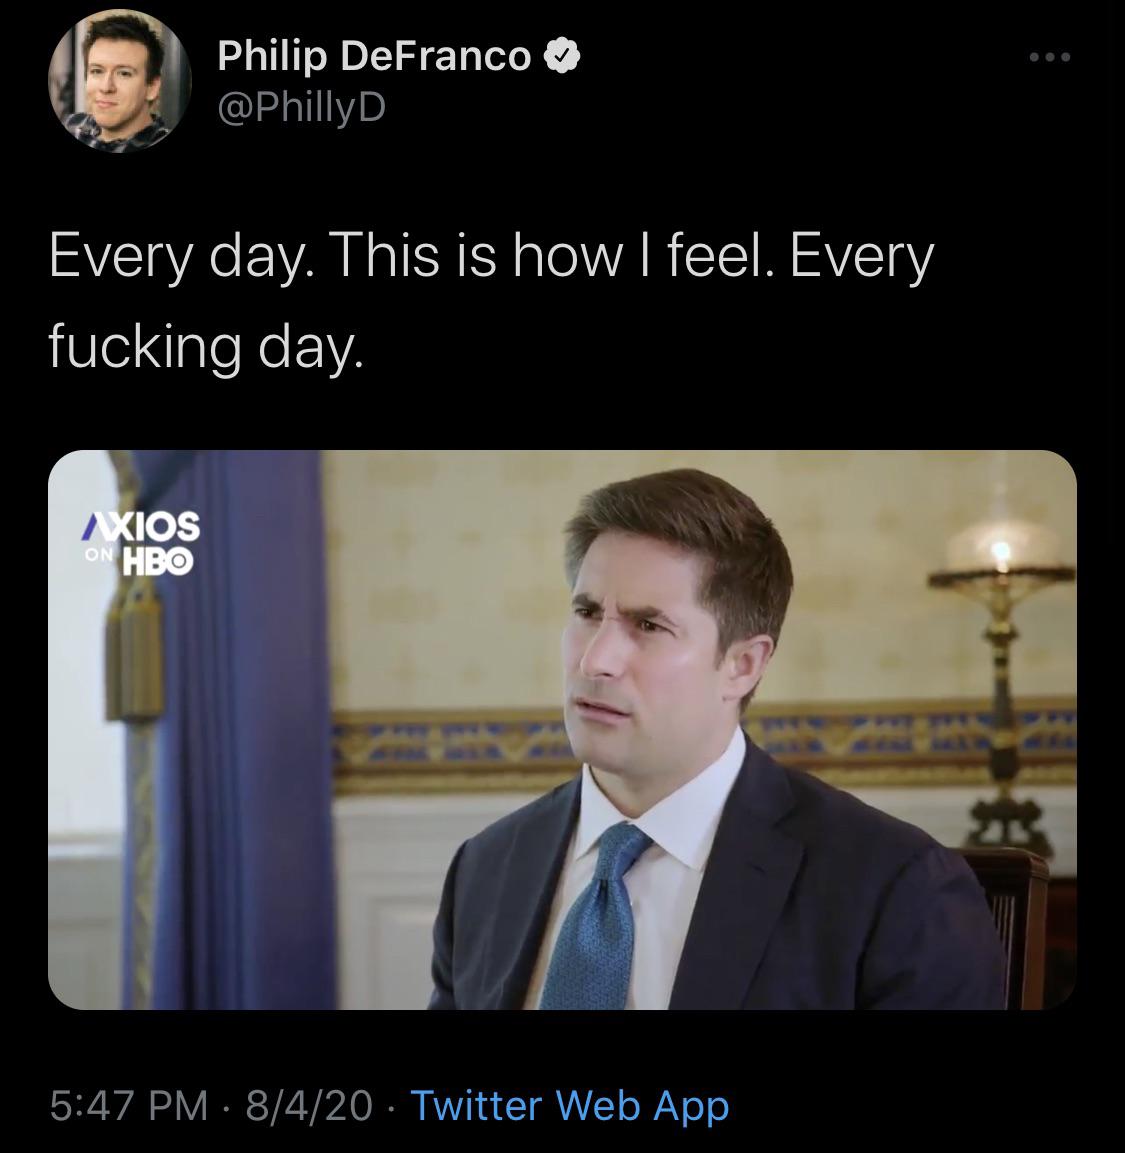Screen dimensions: 1125x1153
Task: Click the words "fucking day." in the tweet
Action: pos(202,345)
